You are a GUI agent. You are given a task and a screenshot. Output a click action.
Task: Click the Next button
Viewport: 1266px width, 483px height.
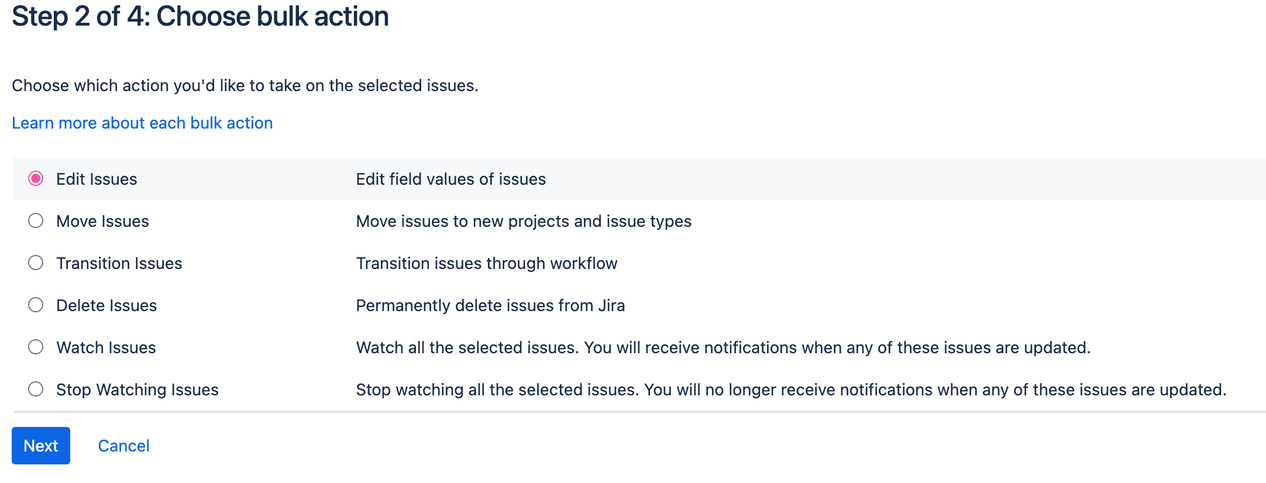[x=41, y=446]
